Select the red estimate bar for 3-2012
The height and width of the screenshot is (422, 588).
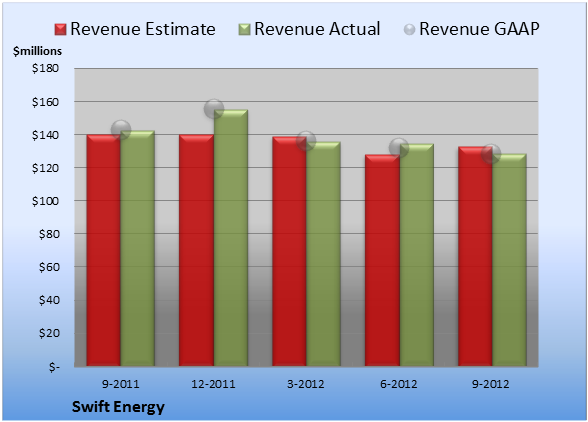click(x=289, y=251)
